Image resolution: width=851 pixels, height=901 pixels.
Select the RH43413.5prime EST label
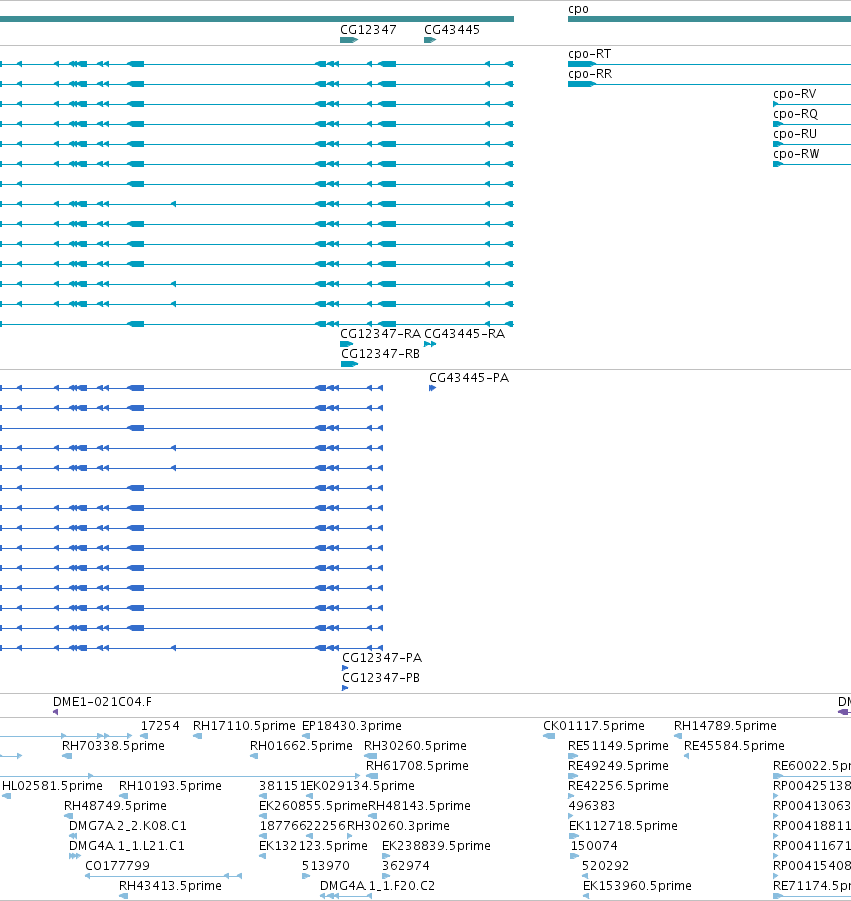click(x=170, y=886)
